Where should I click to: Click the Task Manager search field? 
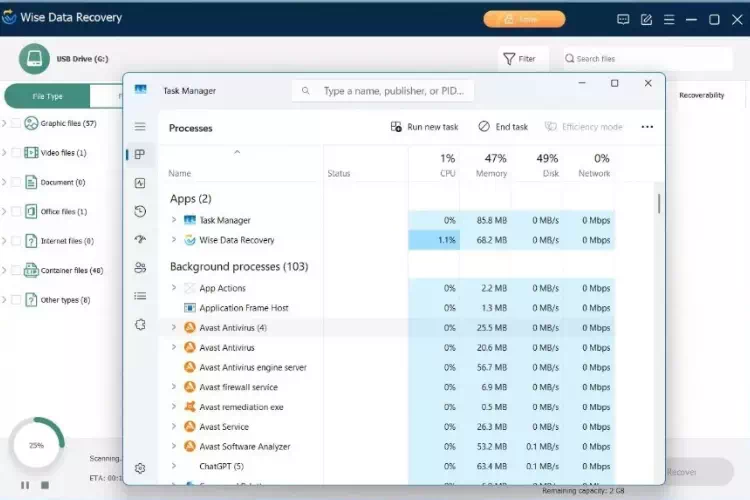[x=383, y=91]
